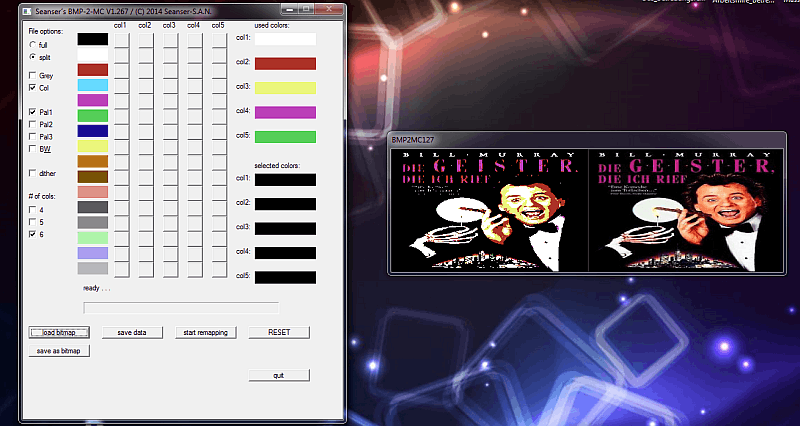Click used colors col4 purple swatch
Image resolution: width=800 pixels, height=426 pixels.
(x=285, y=113)
